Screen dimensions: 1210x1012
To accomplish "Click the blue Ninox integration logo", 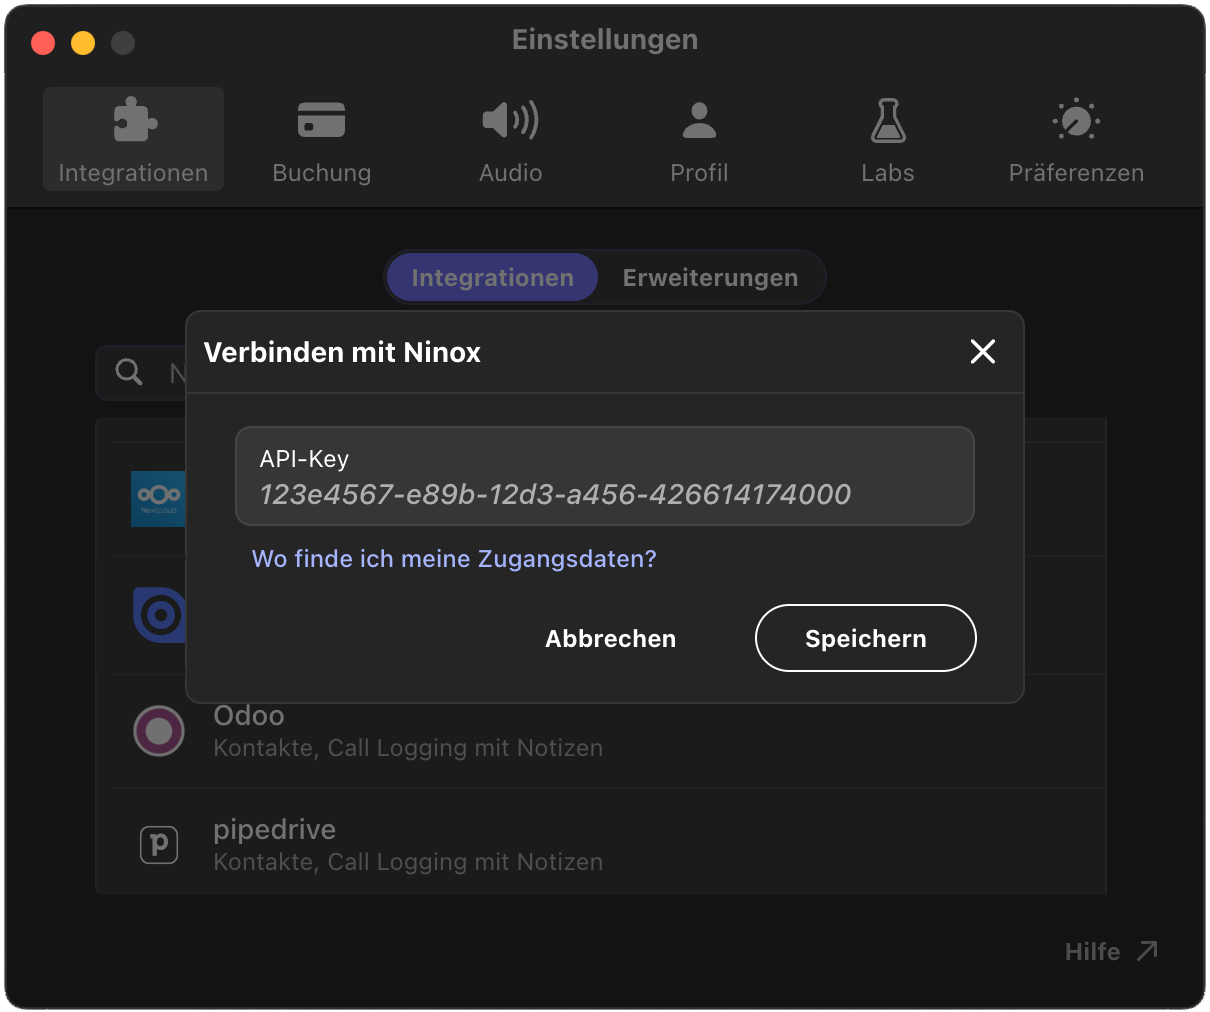I will pyautogui.click(x=159, y=616).
